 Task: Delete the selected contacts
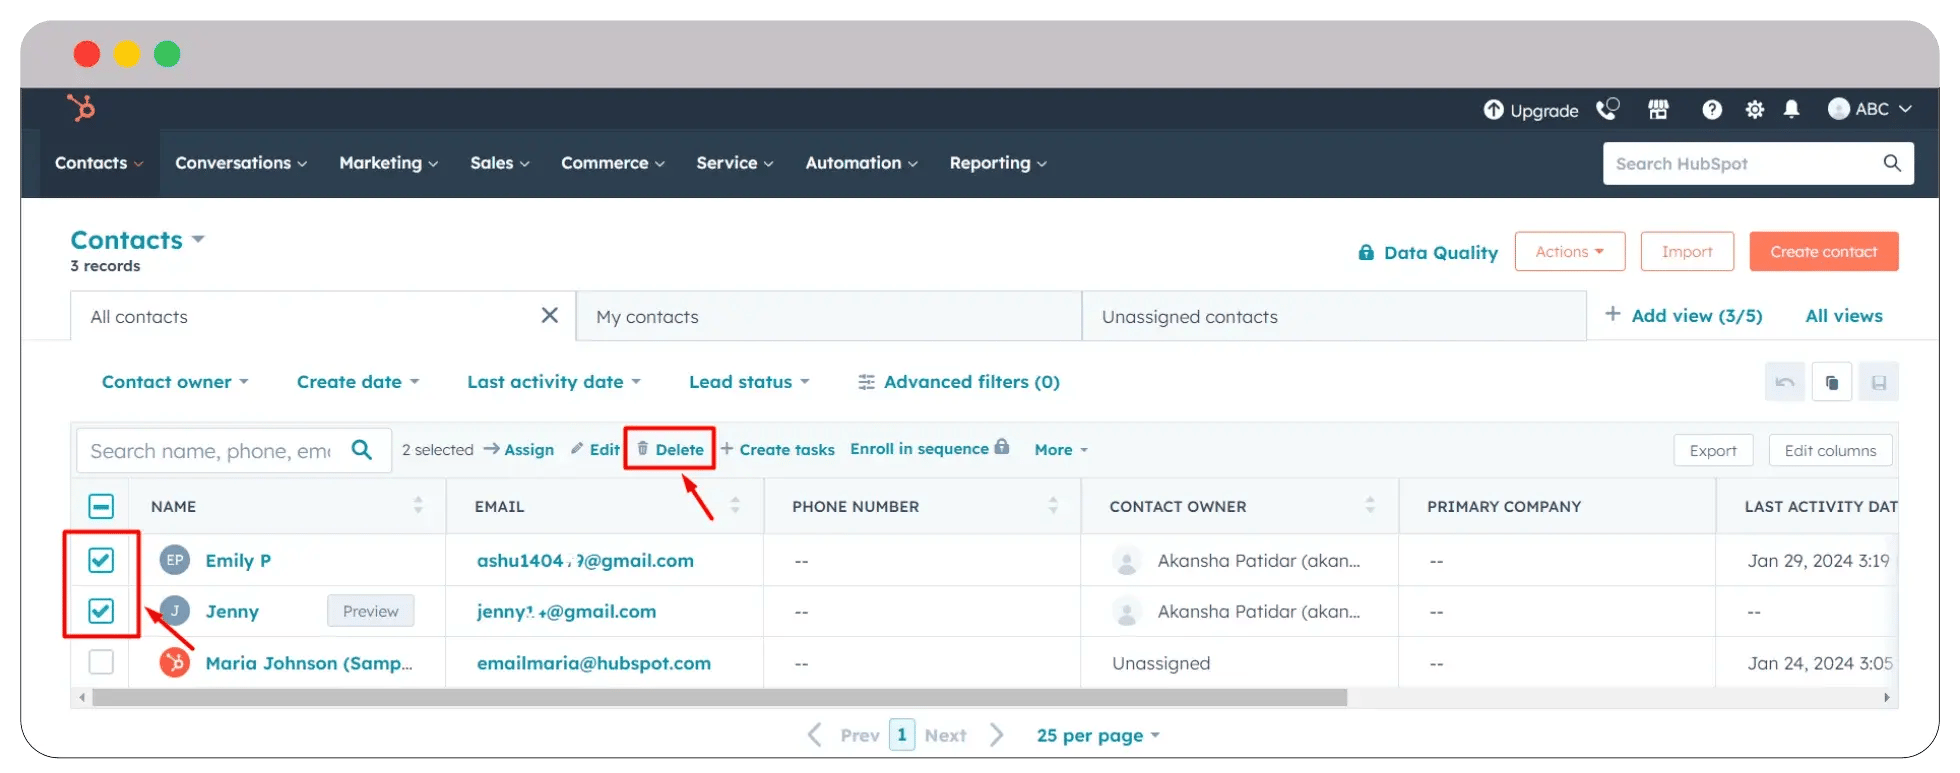coord(670,449)
